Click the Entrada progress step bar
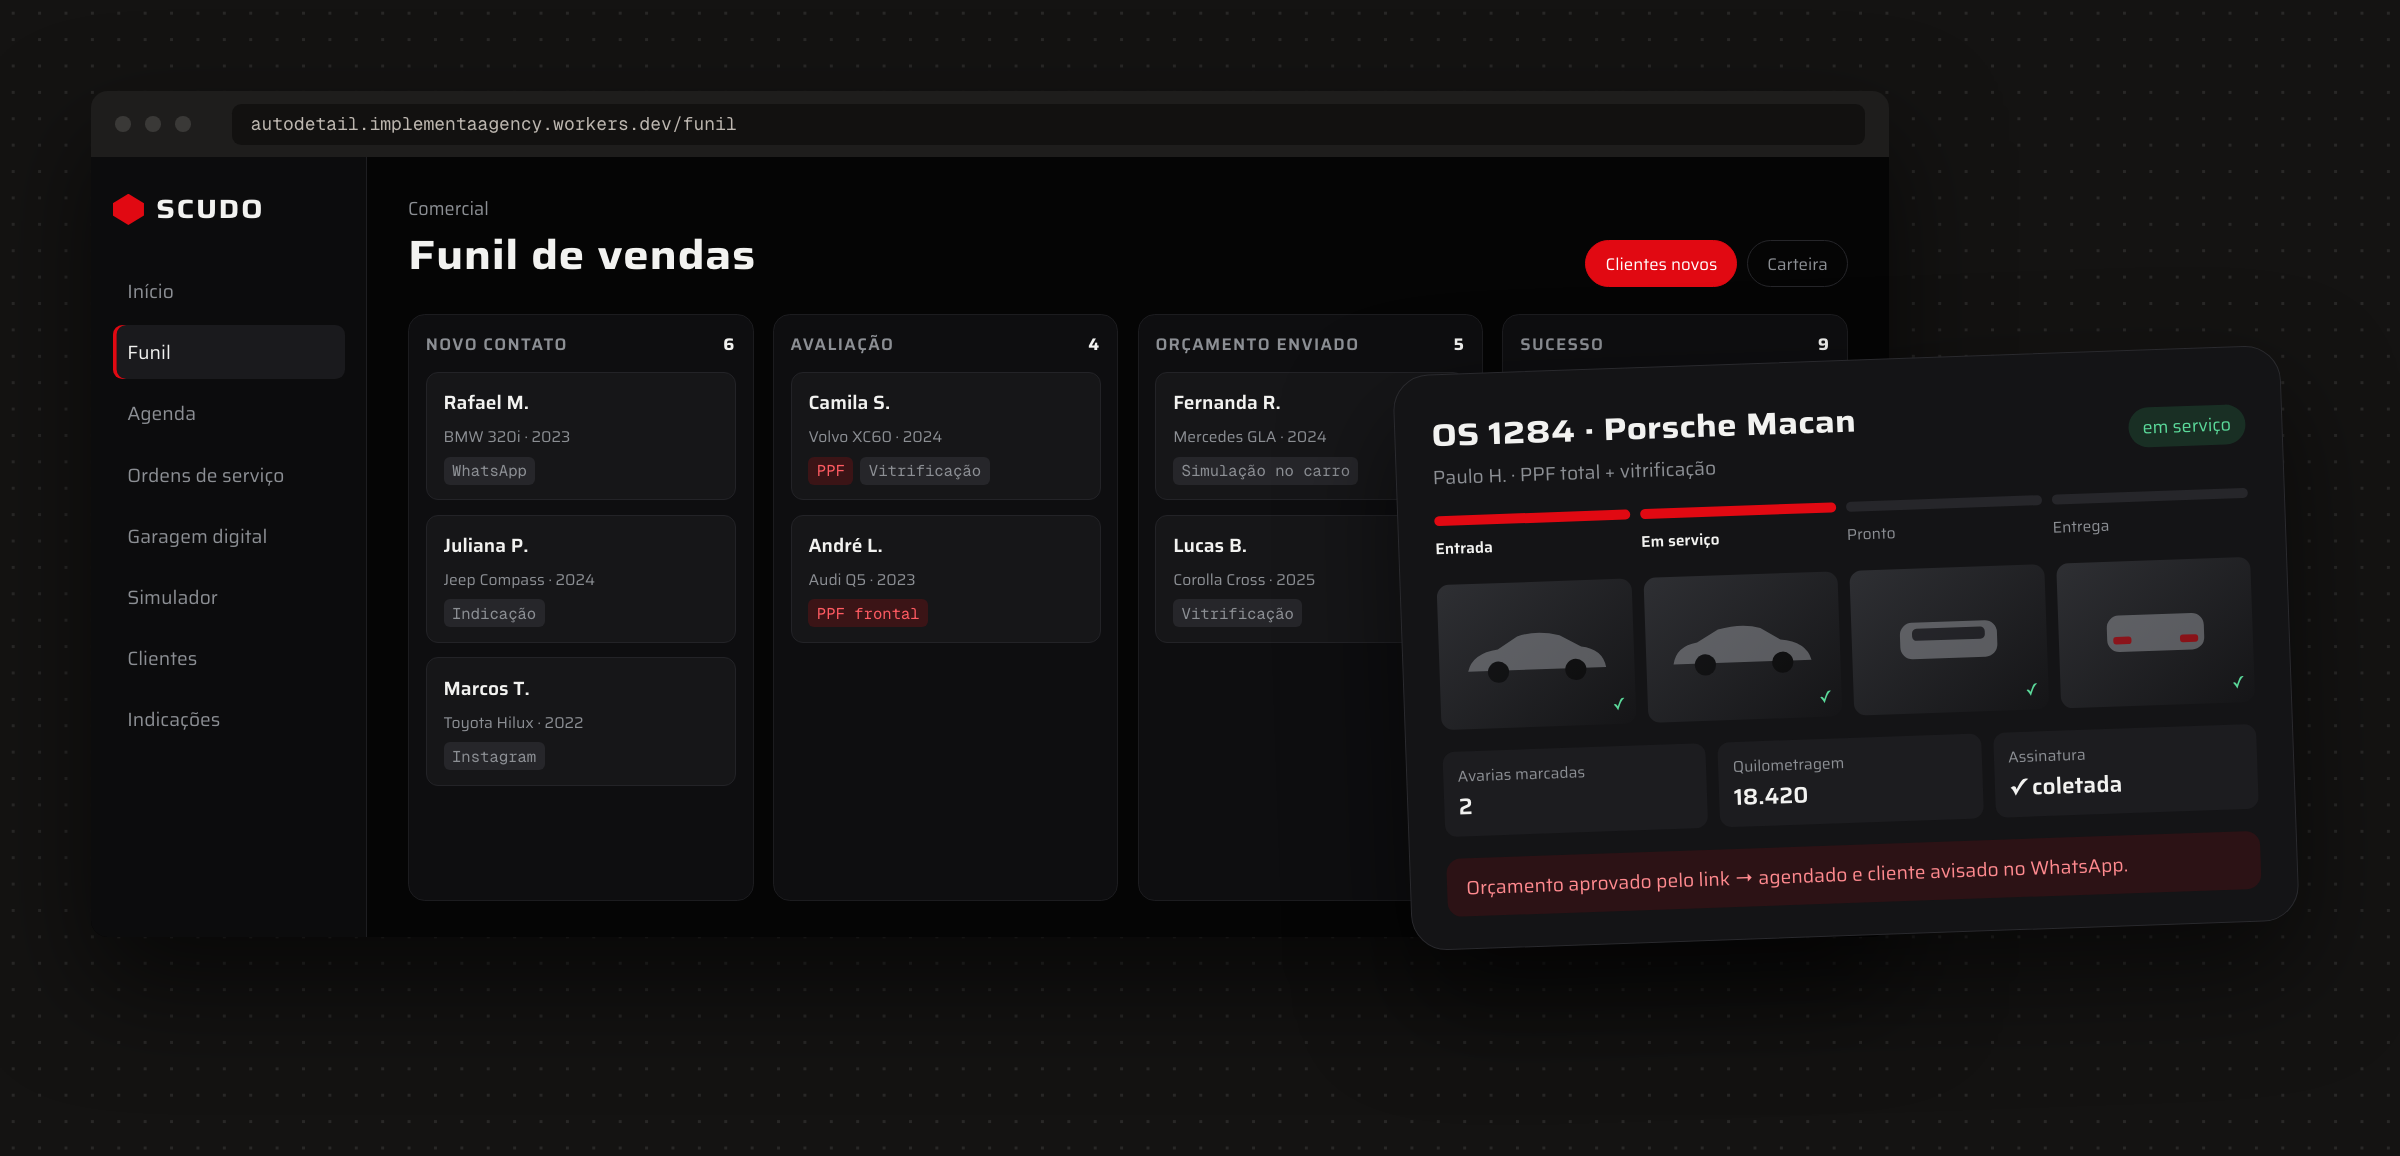The height and width of the screenshot is (1156, 2400). [1531, 517]
